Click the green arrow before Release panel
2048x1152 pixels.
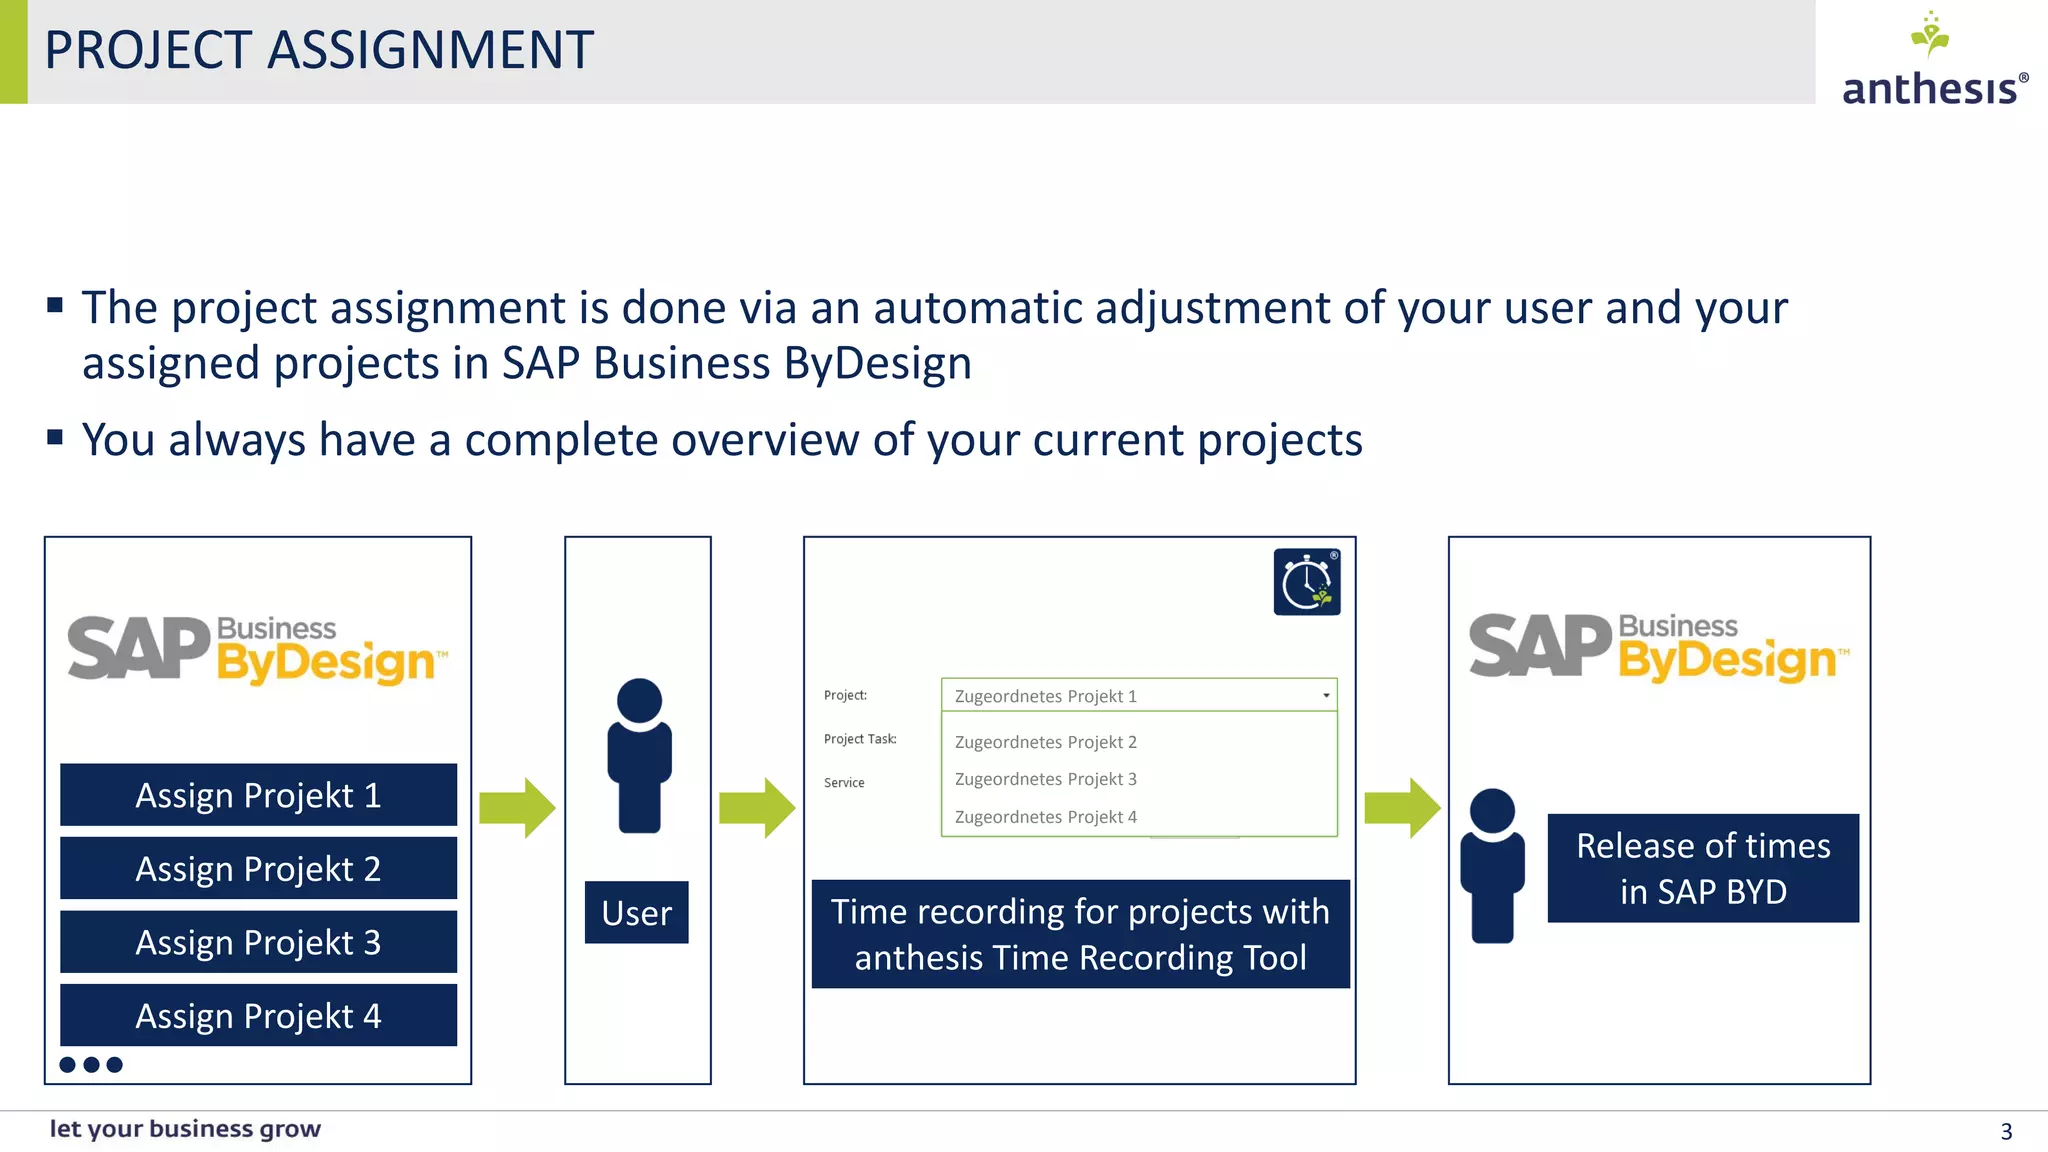pos(1402,807)
